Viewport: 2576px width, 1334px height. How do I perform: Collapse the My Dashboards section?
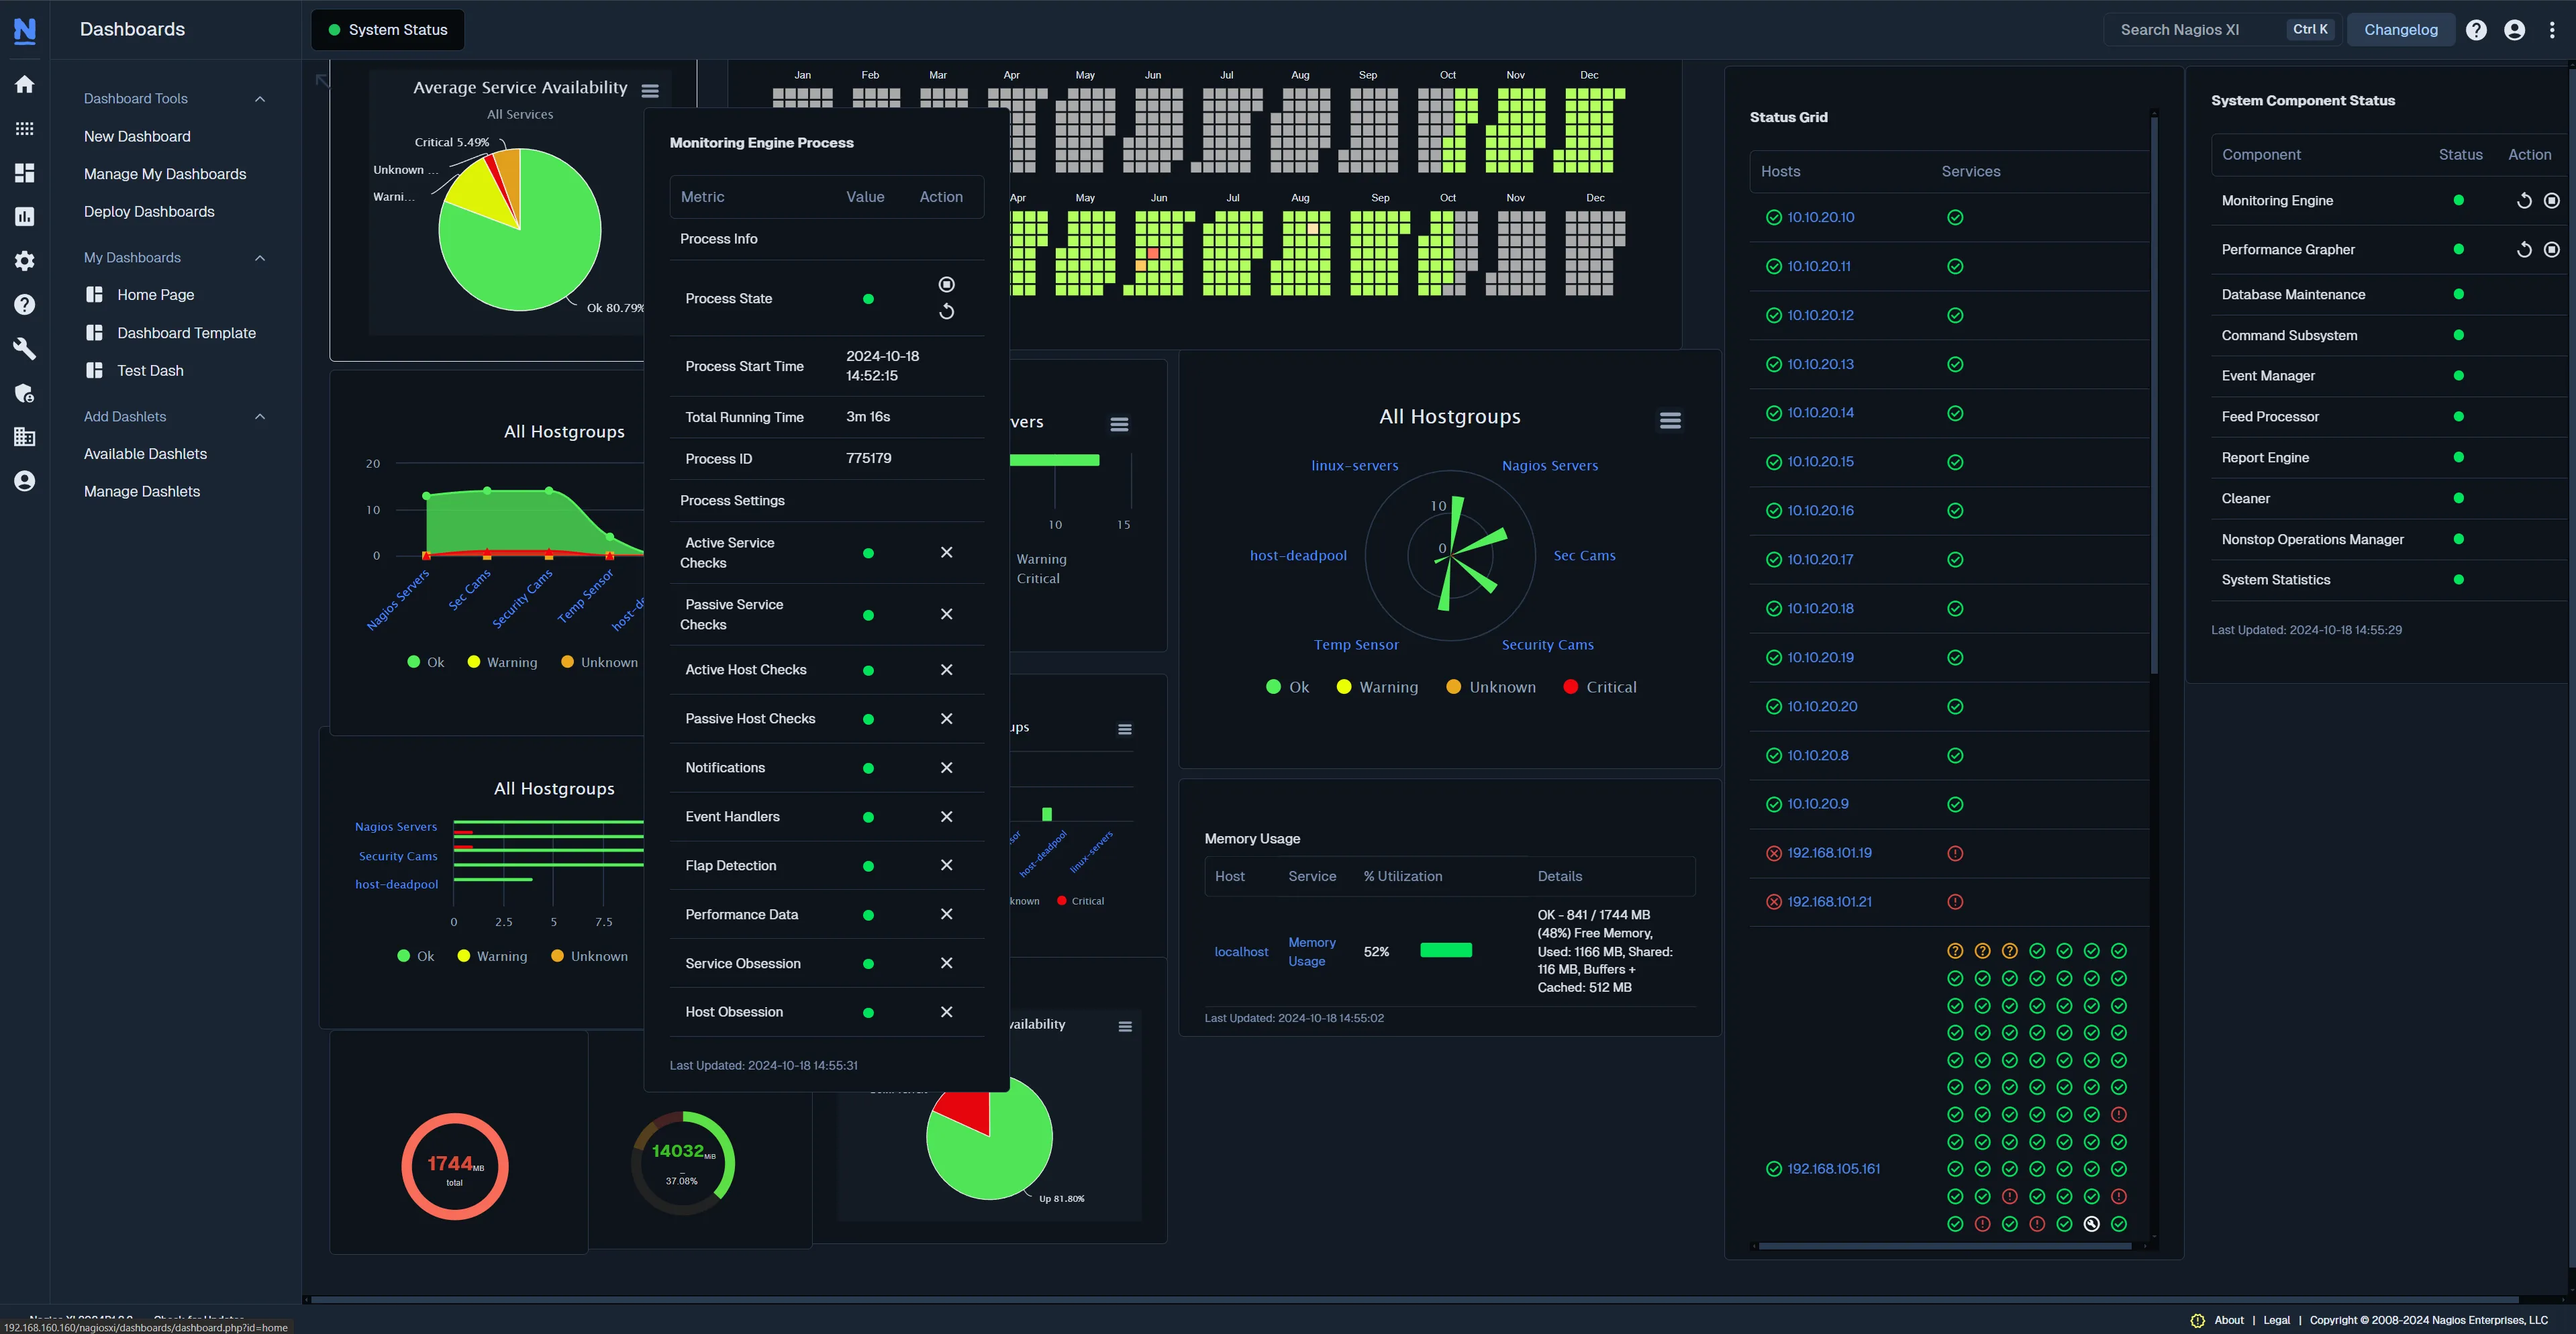click(260, 257)
